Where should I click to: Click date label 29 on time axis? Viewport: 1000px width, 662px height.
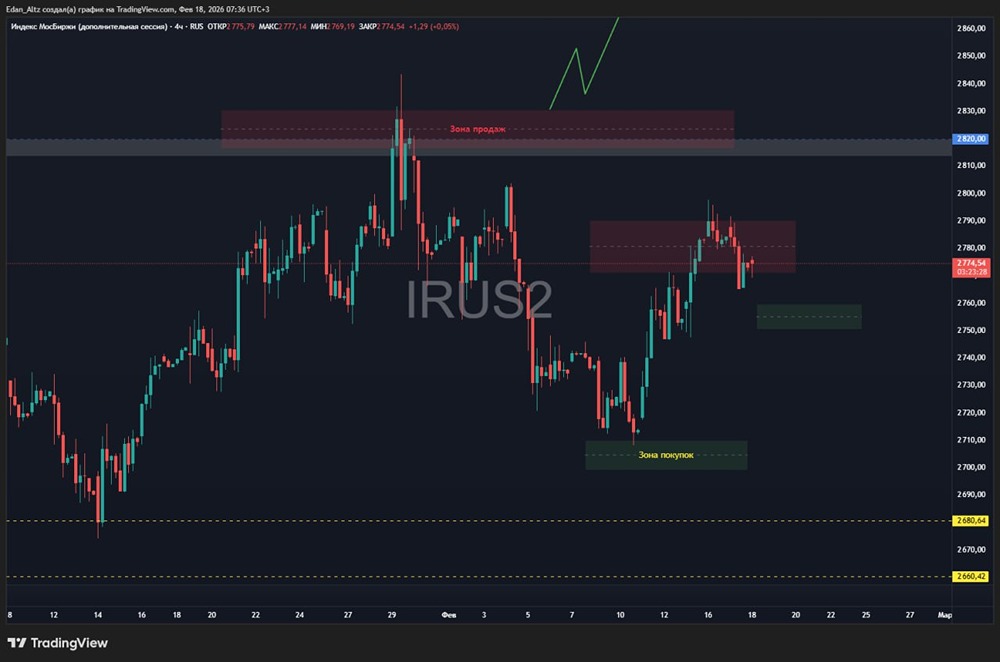click(x=392, y=615)
